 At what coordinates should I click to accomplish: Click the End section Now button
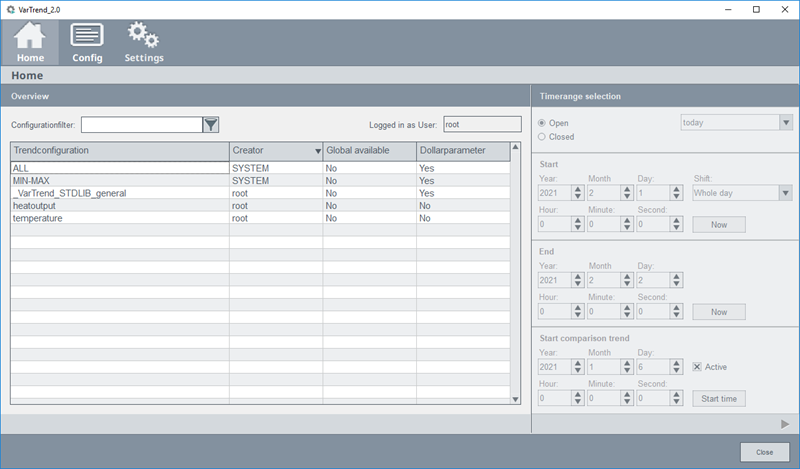[x=718, y=312]
